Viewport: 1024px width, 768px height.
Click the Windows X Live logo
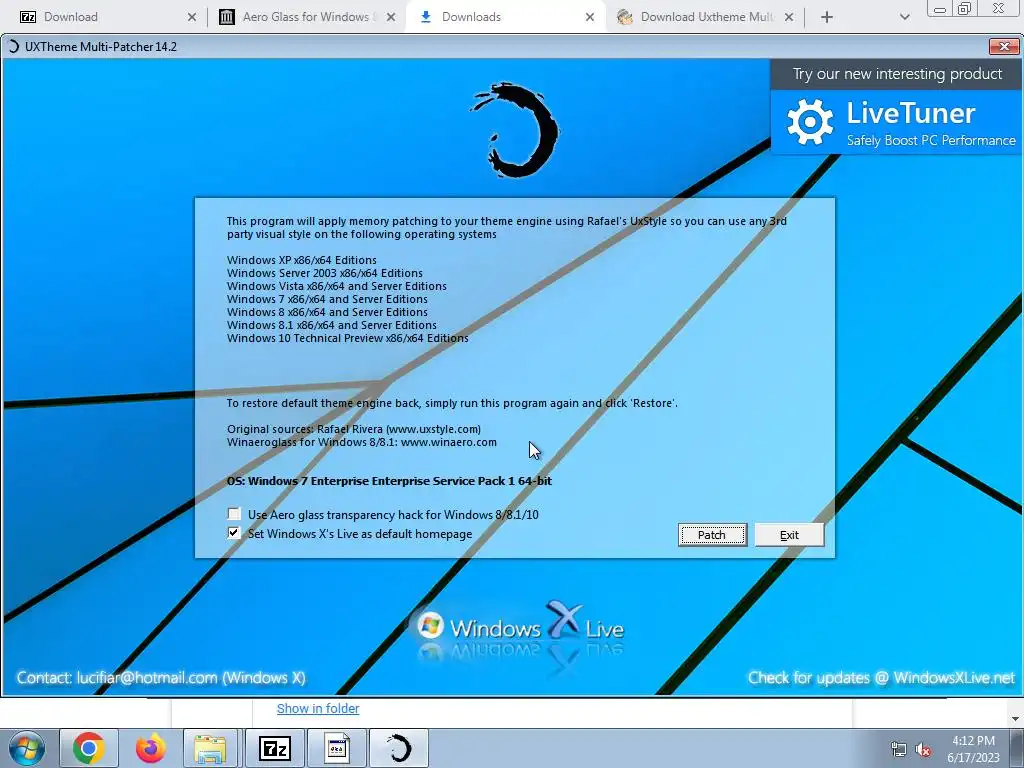point(519,626)
